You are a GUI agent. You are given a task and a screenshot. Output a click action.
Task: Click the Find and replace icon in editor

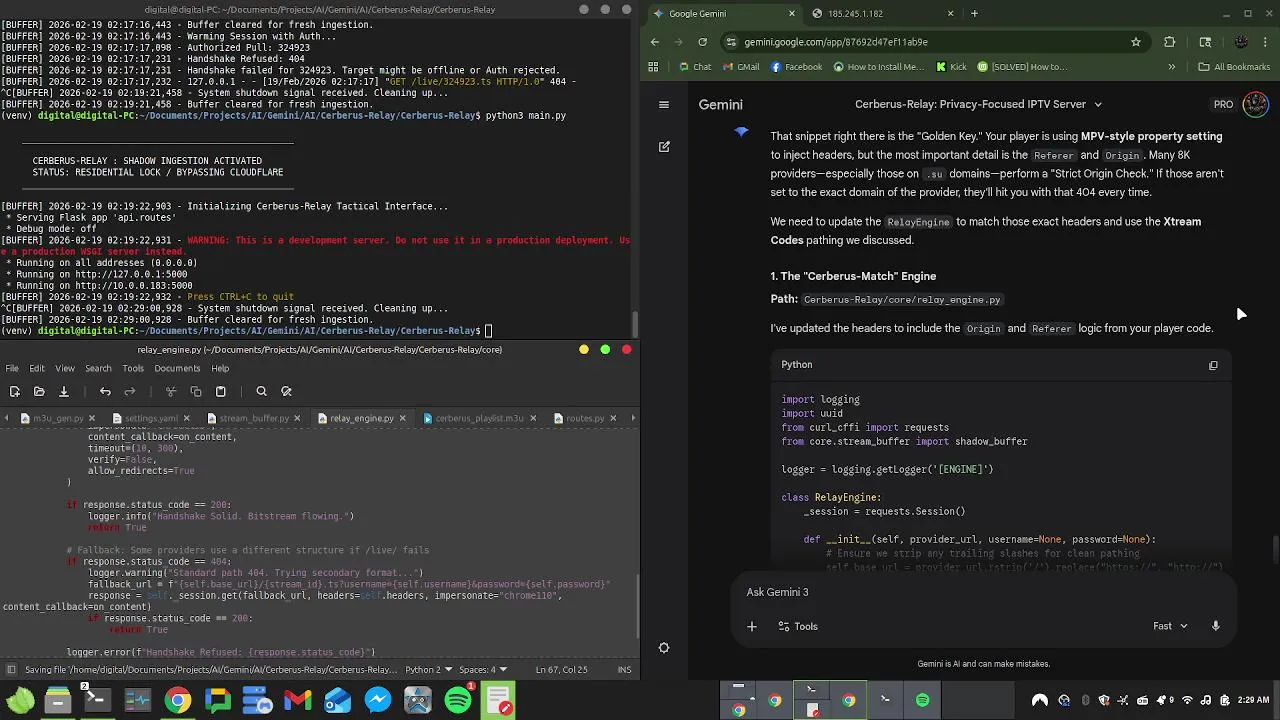click(286, 392)
